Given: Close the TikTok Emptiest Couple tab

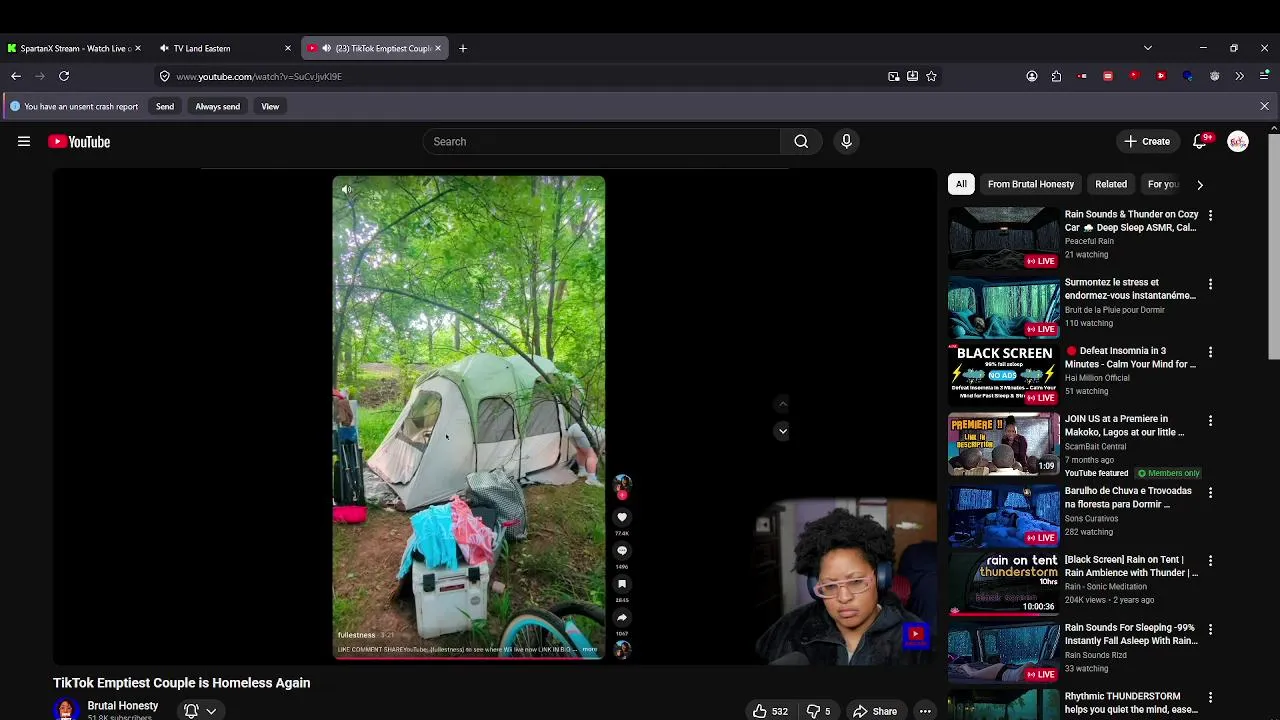Looking at the screenshot, I should 437,48.
